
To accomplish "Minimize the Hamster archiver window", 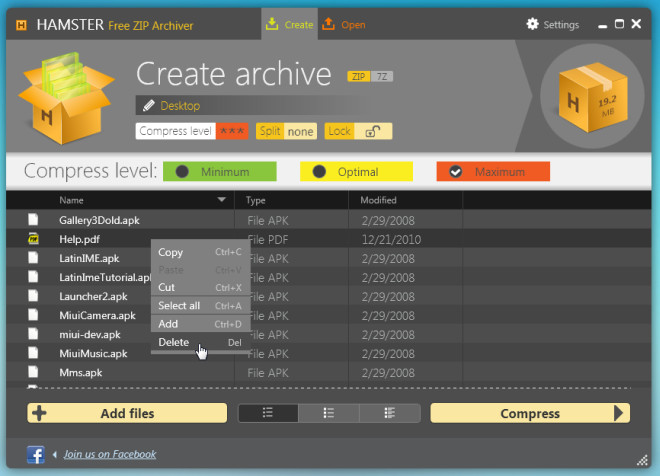I will pos(603,25).
